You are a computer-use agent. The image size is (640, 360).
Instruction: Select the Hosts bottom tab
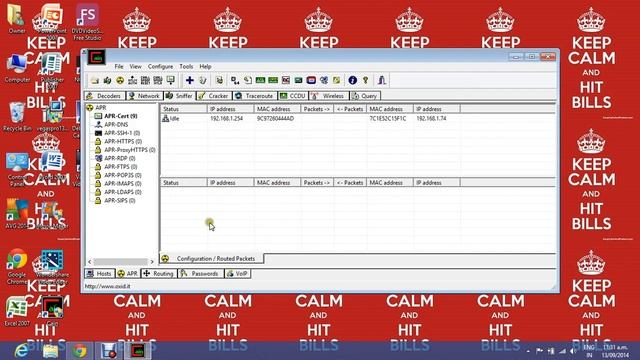99,273
